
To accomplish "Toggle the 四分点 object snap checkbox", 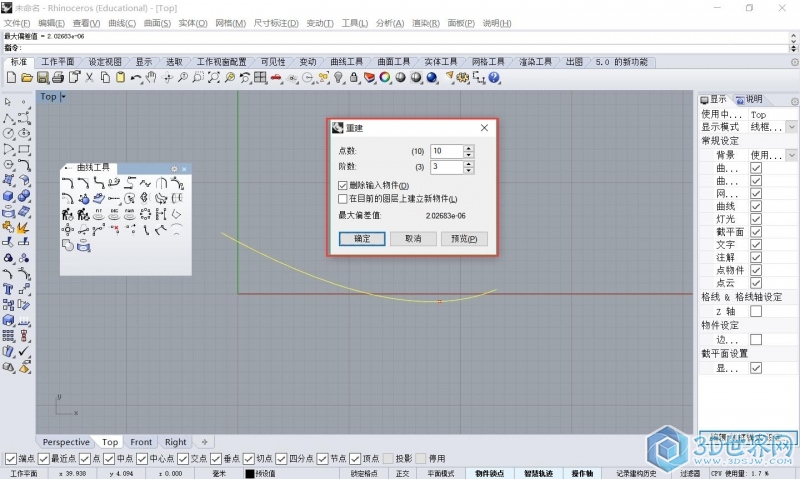I will tap(281, 459).
